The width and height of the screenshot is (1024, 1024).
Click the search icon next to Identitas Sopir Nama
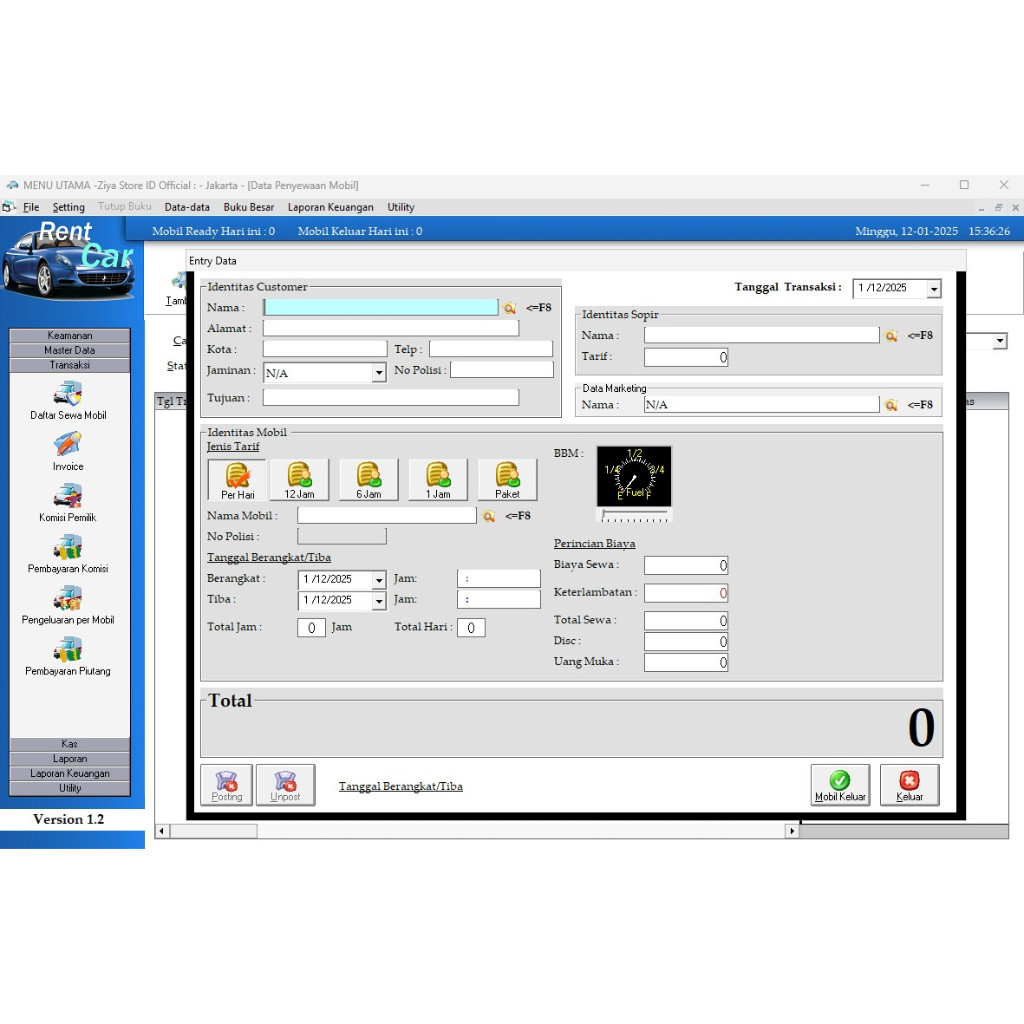click(x=891, y=335)
